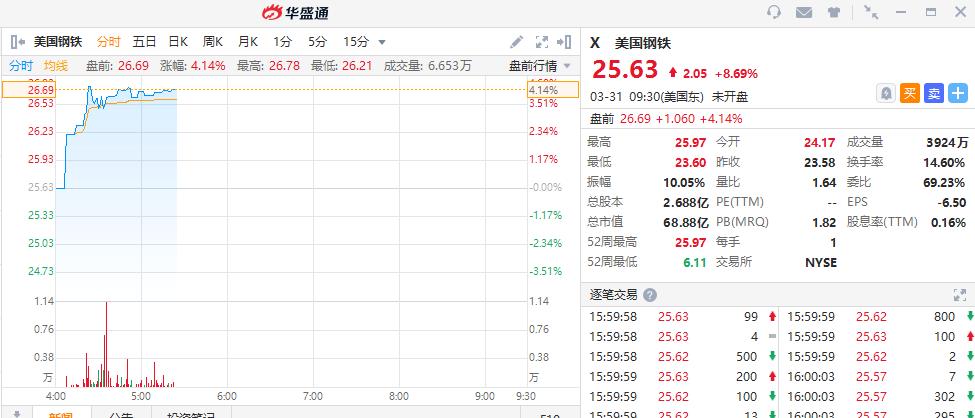Open customer service headset icon

click(774, 12)
